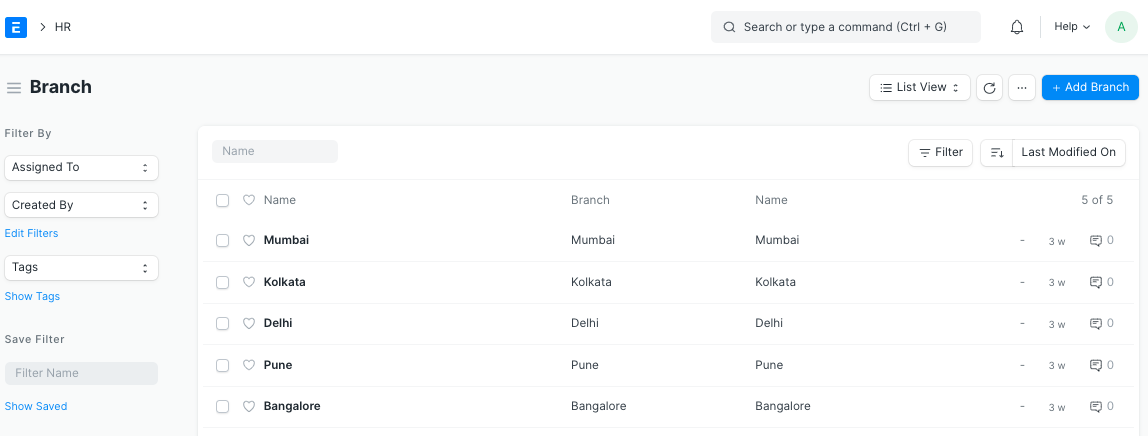Toggle sort order direction icon
This screenshot has width=1148, height=436.
997,152
